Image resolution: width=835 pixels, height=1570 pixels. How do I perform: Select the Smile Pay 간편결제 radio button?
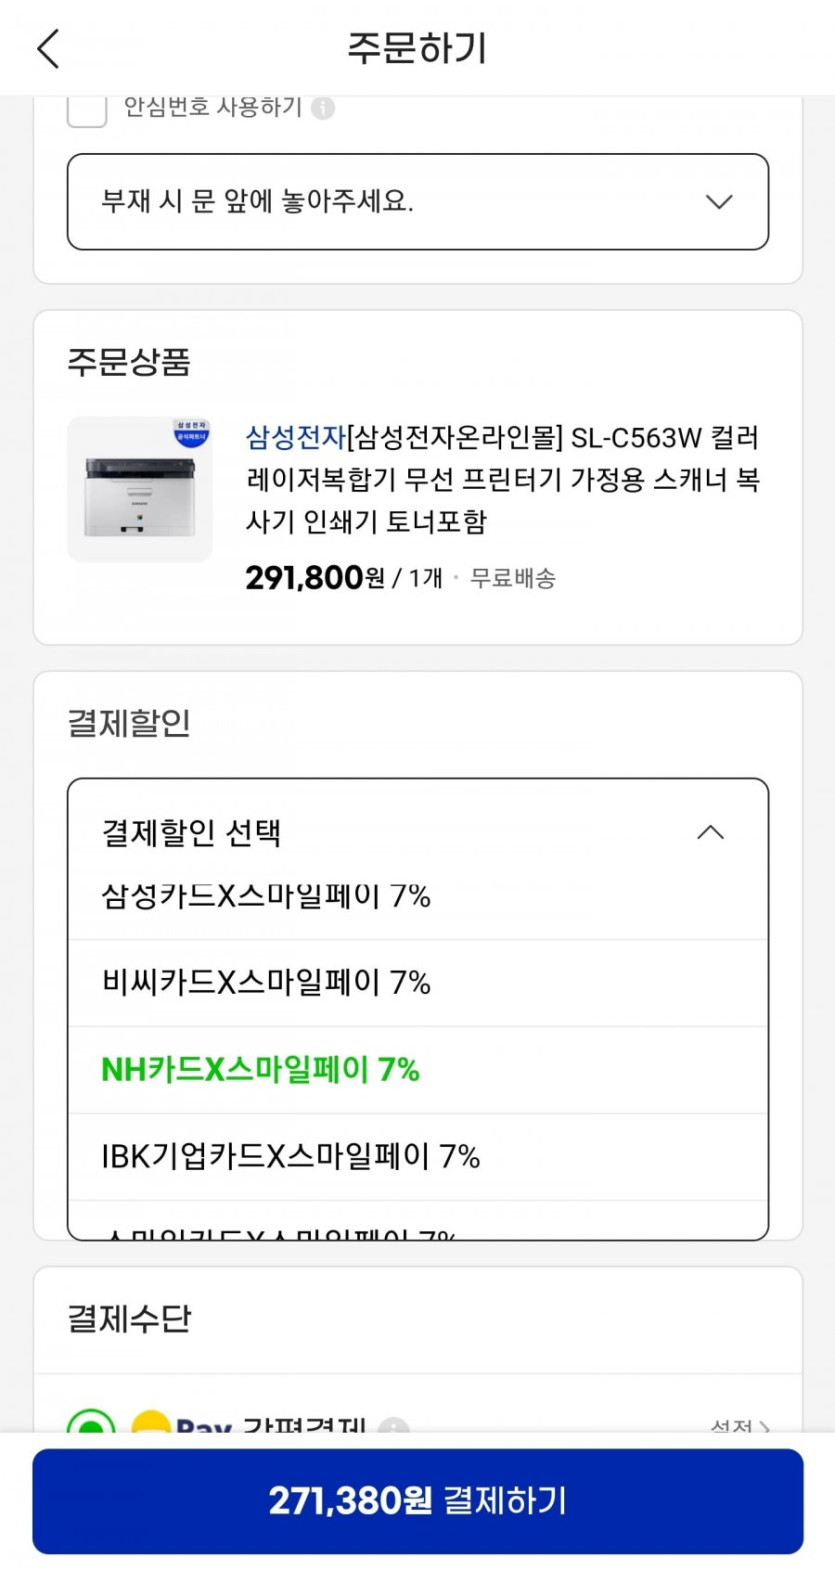[91, 1424]
